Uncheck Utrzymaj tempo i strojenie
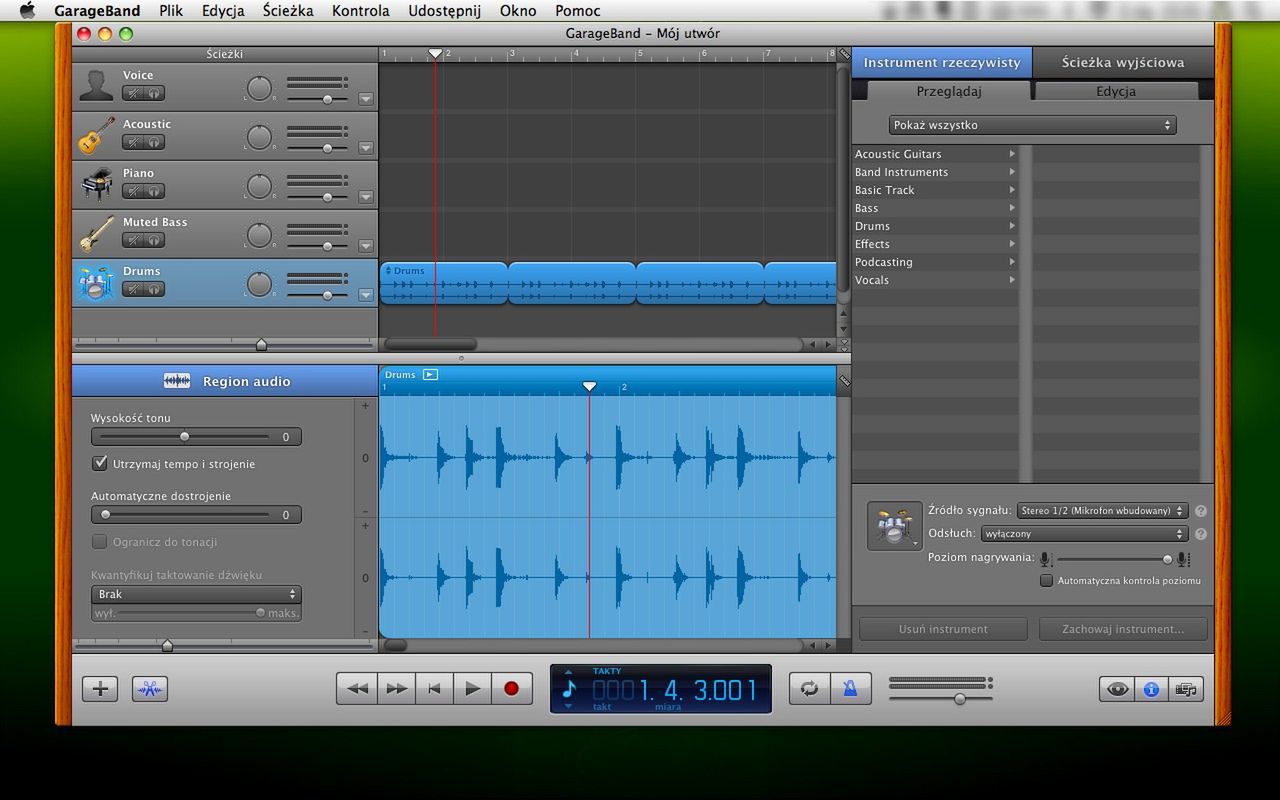This screenshot has width=1280, height=800. tap(100, 464)
